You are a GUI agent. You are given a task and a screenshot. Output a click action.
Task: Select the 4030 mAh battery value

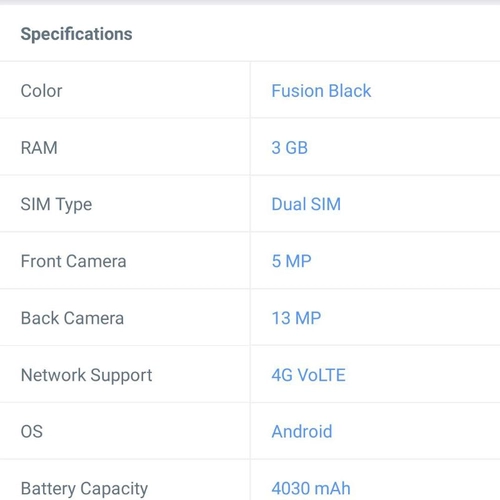pos(311,488)
